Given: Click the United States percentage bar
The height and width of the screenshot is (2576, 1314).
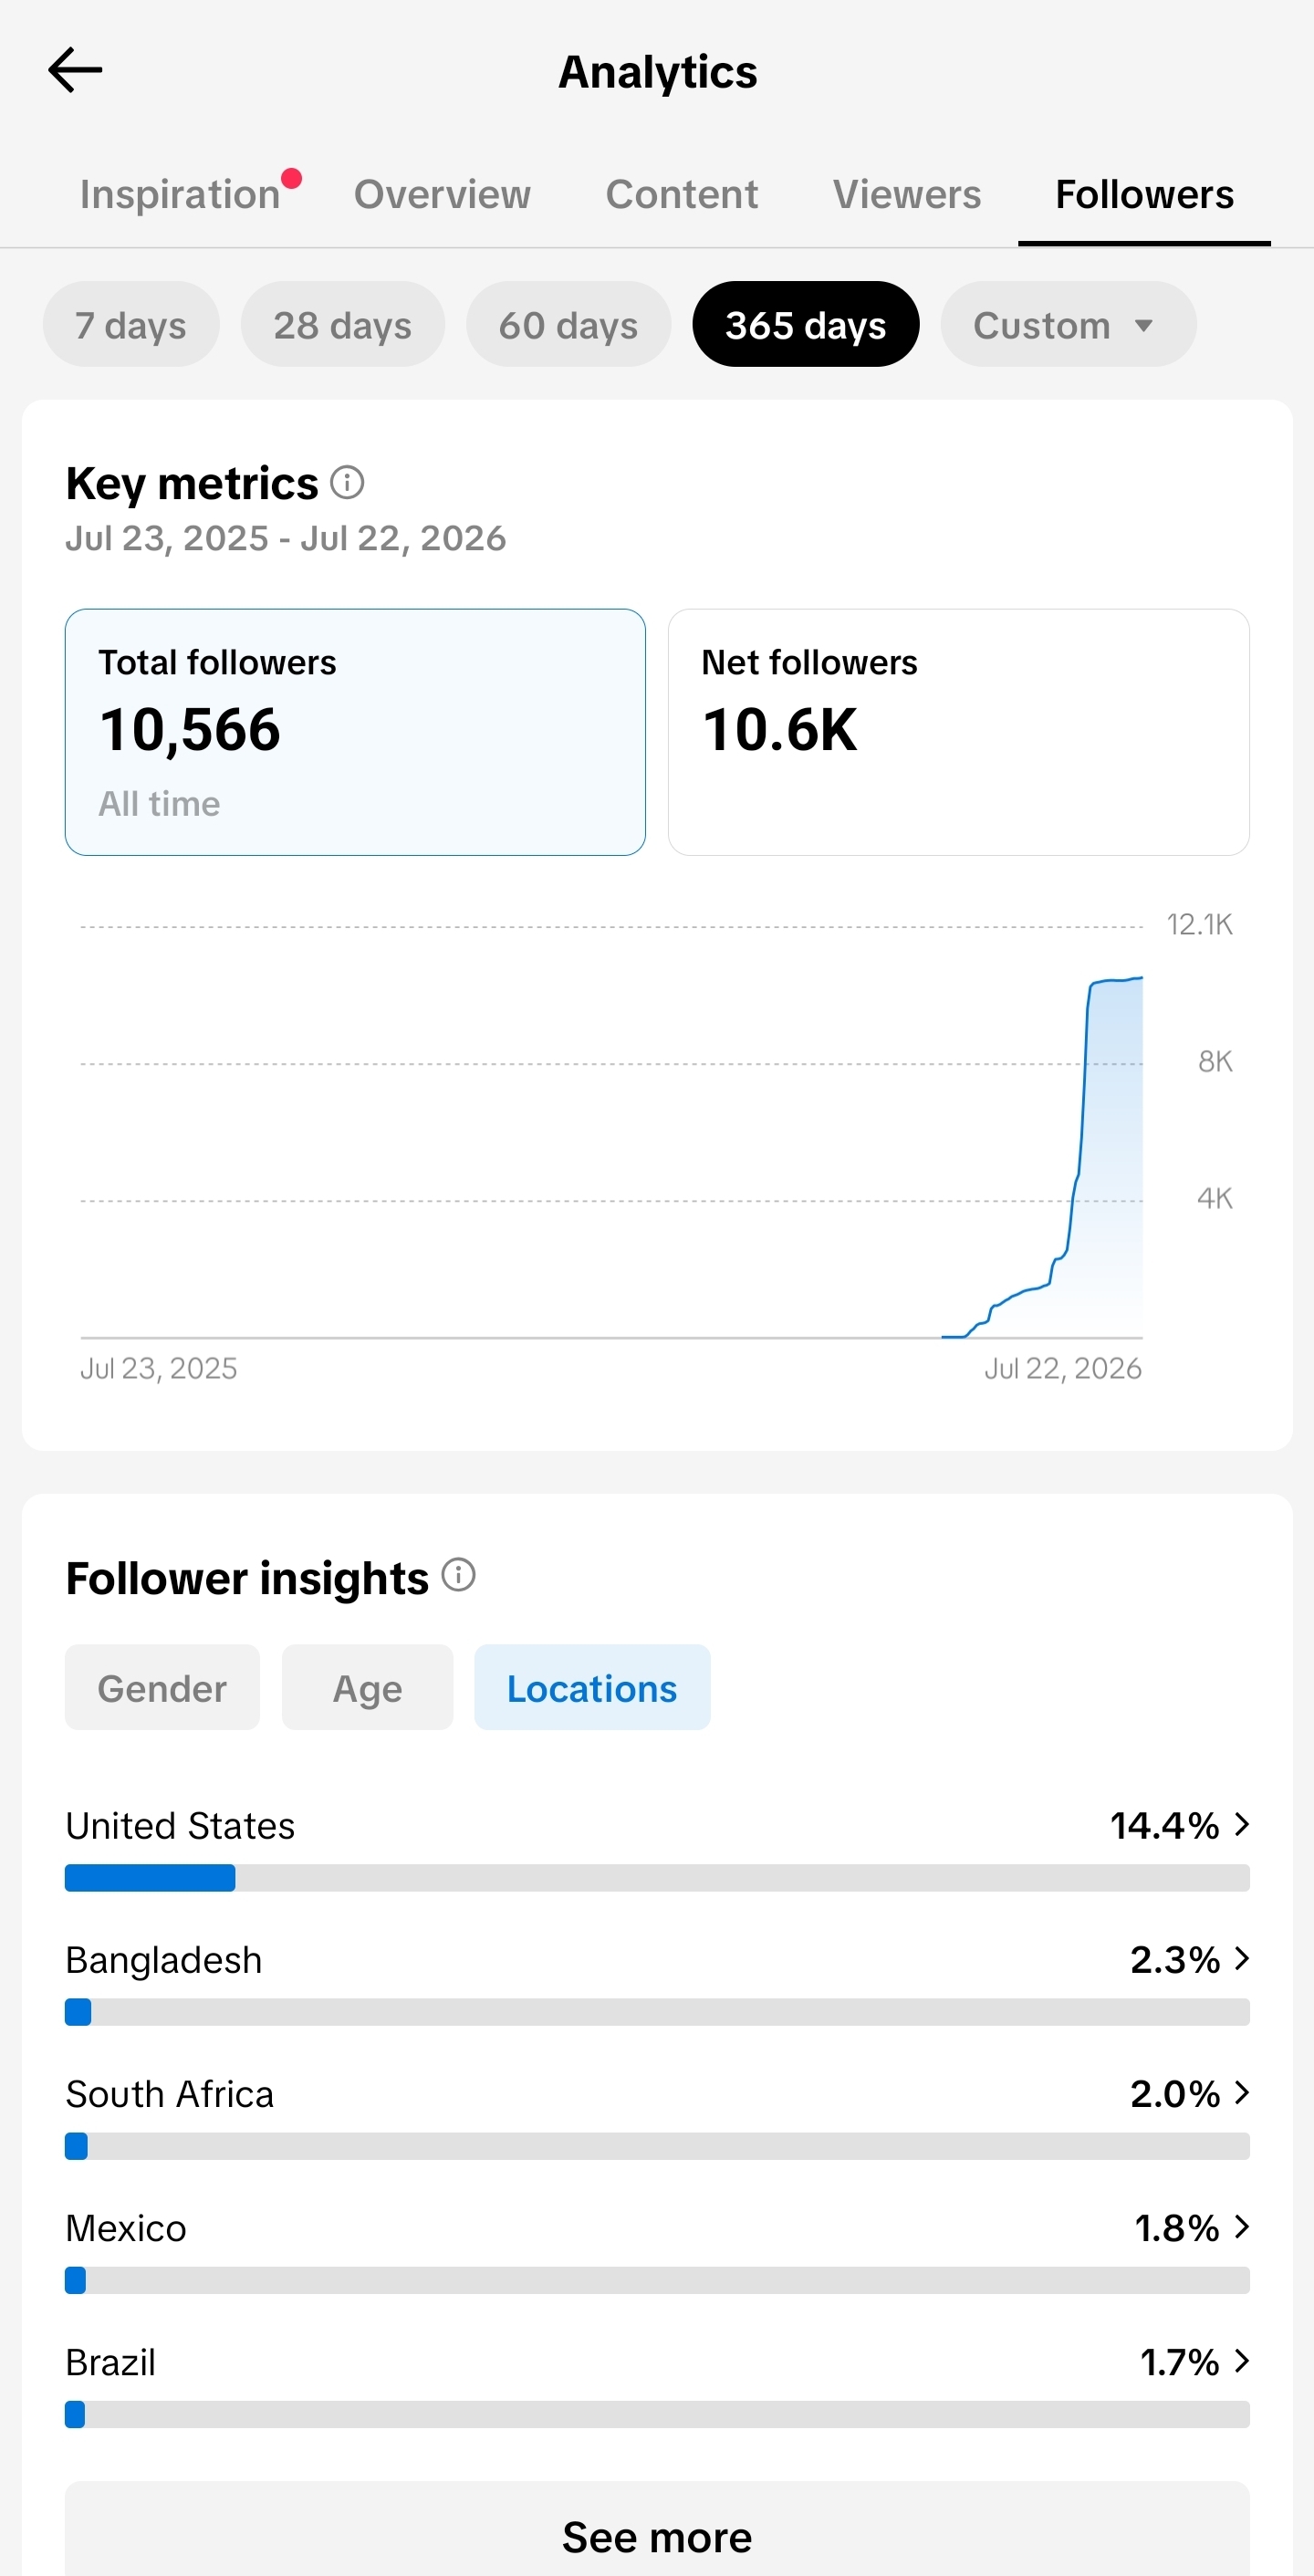Looking at the screenshot, I should pyautogui.click(x=657, y=1878).
